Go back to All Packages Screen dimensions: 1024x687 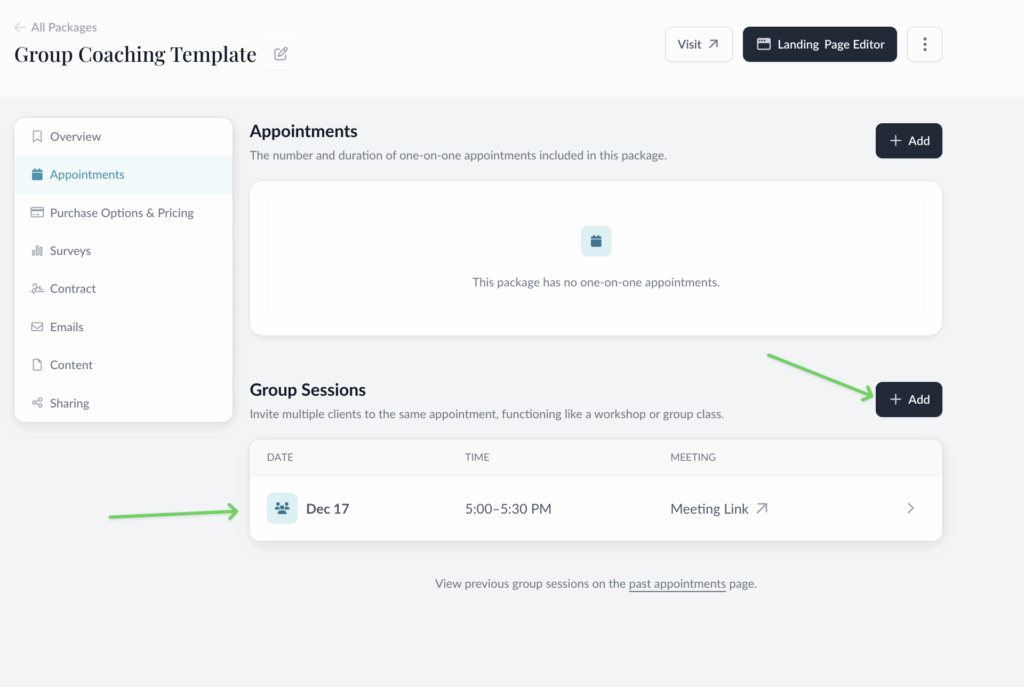(x=56, y=27)
